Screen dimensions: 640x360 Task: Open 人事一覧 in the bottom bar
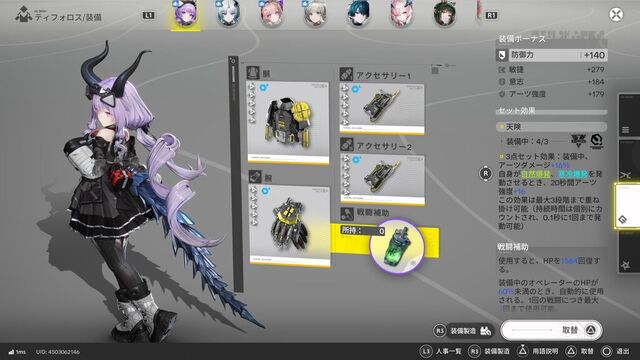pyautogui.click(x=440, y=351)
